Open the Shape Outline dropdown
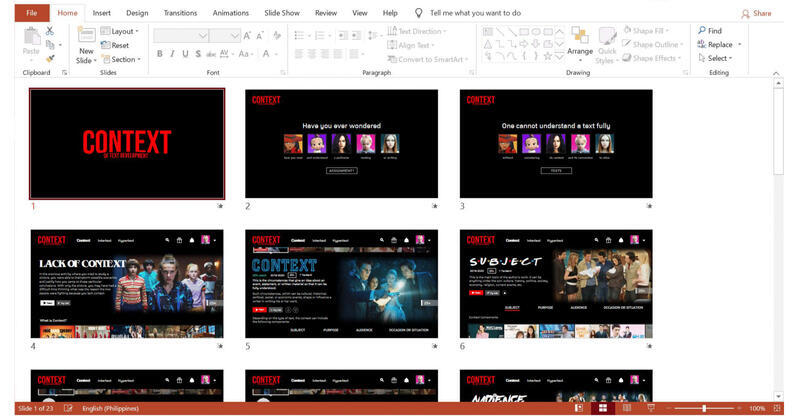The height and width of the screenshot is (420, 798). 652,44
